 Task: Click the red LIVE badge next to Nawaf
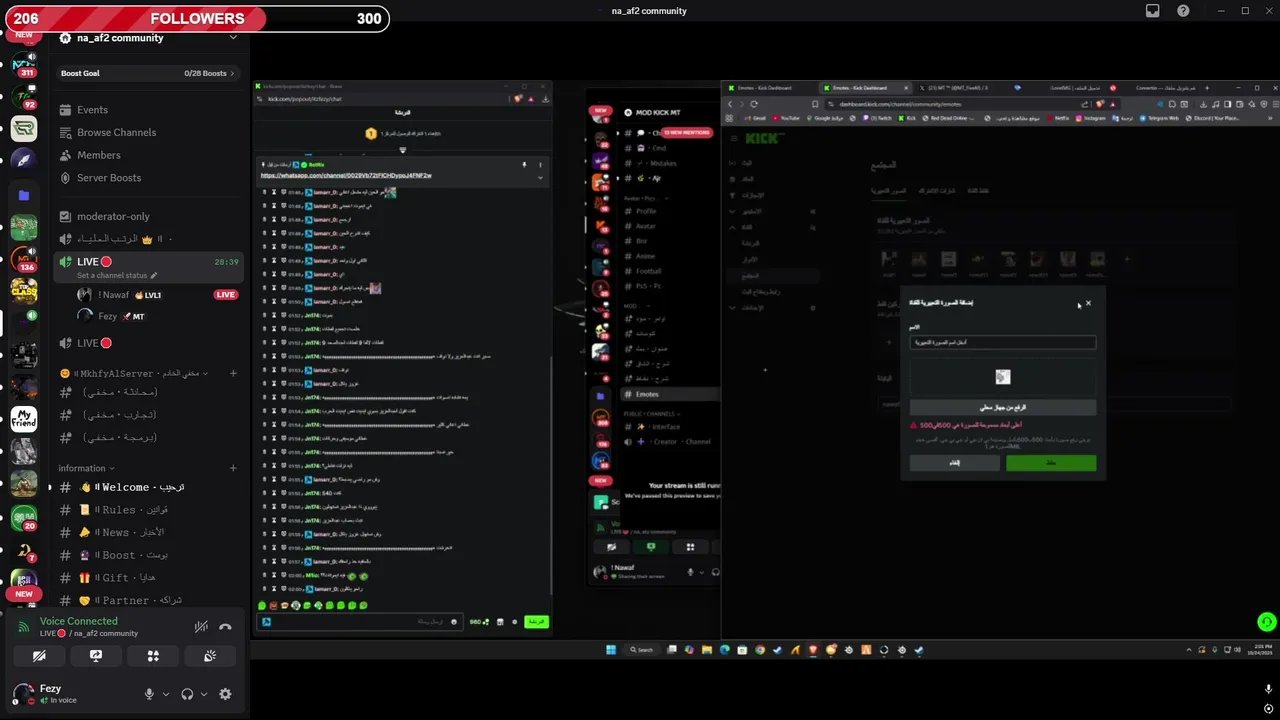226,295
